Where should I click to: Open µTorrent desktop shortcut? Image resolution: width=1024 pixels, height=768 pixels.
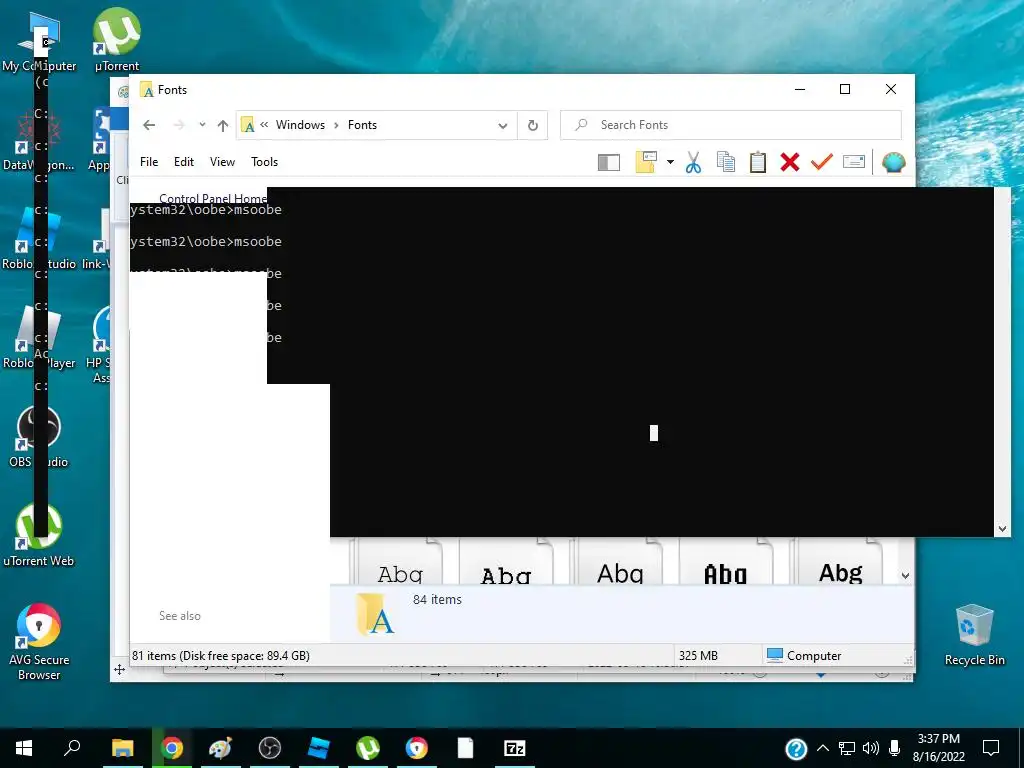pos(117,40)
